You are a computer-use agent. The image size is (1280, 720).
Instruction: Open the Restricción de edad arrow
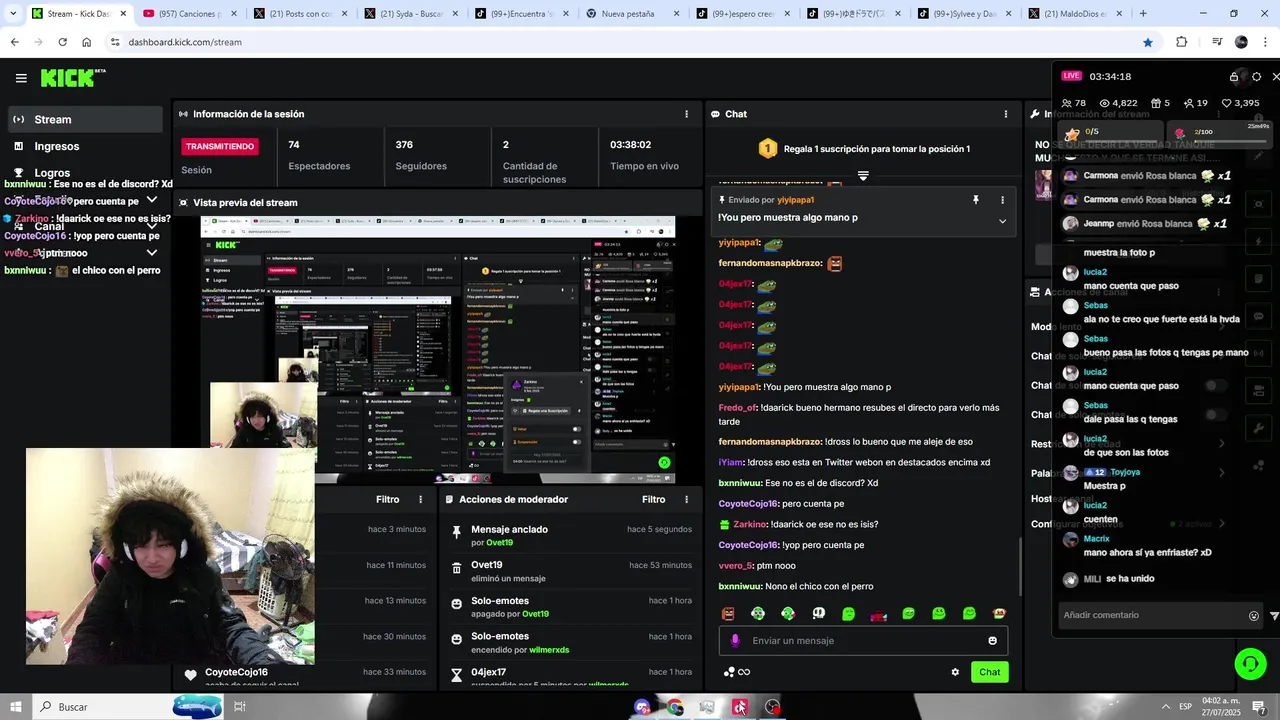[x=1221, y=444]
